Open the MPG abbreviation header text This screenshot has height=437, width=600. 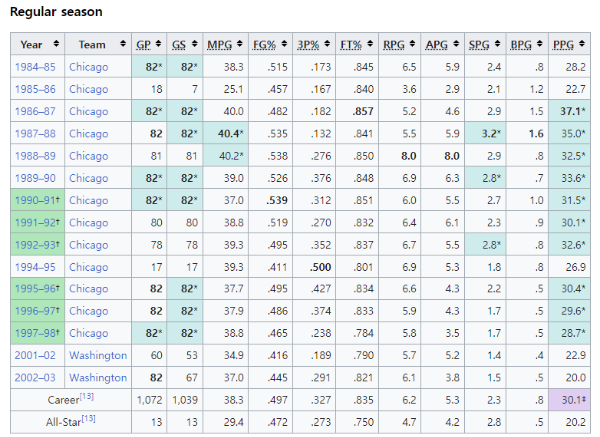click(x=220, y=45)
